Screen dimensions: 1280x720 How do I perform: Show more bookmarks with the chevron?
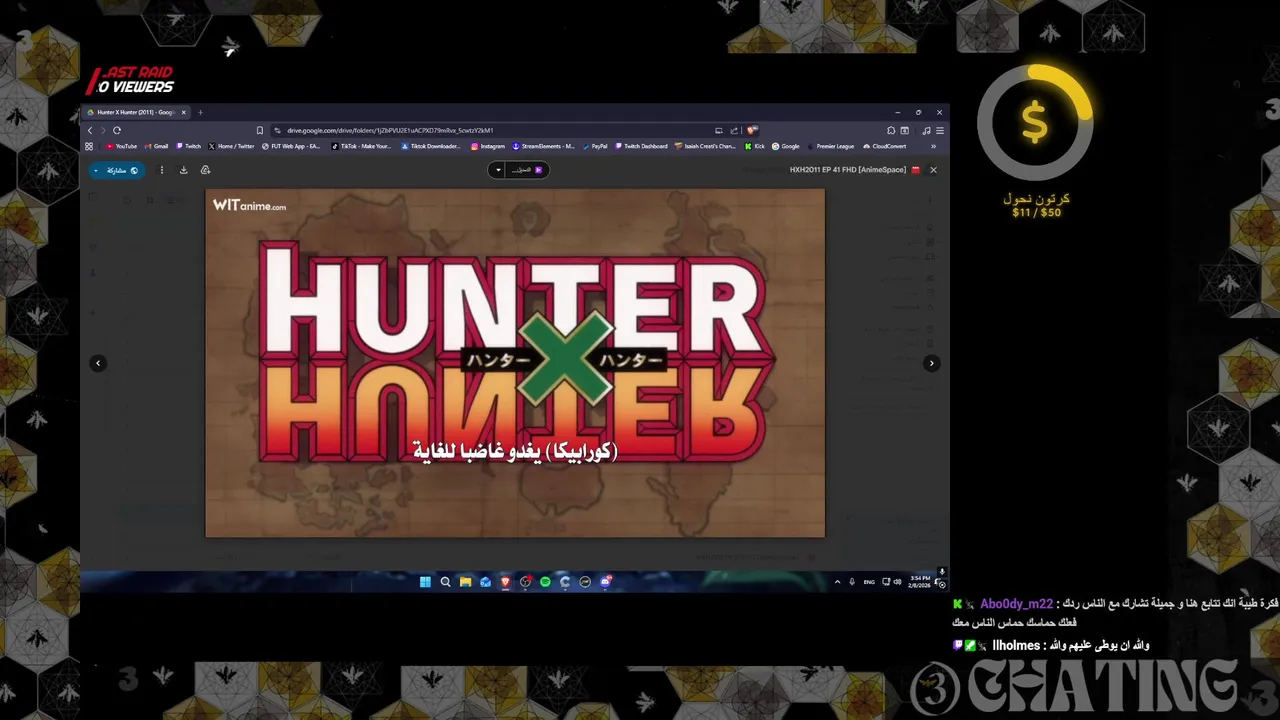(933, 146)
